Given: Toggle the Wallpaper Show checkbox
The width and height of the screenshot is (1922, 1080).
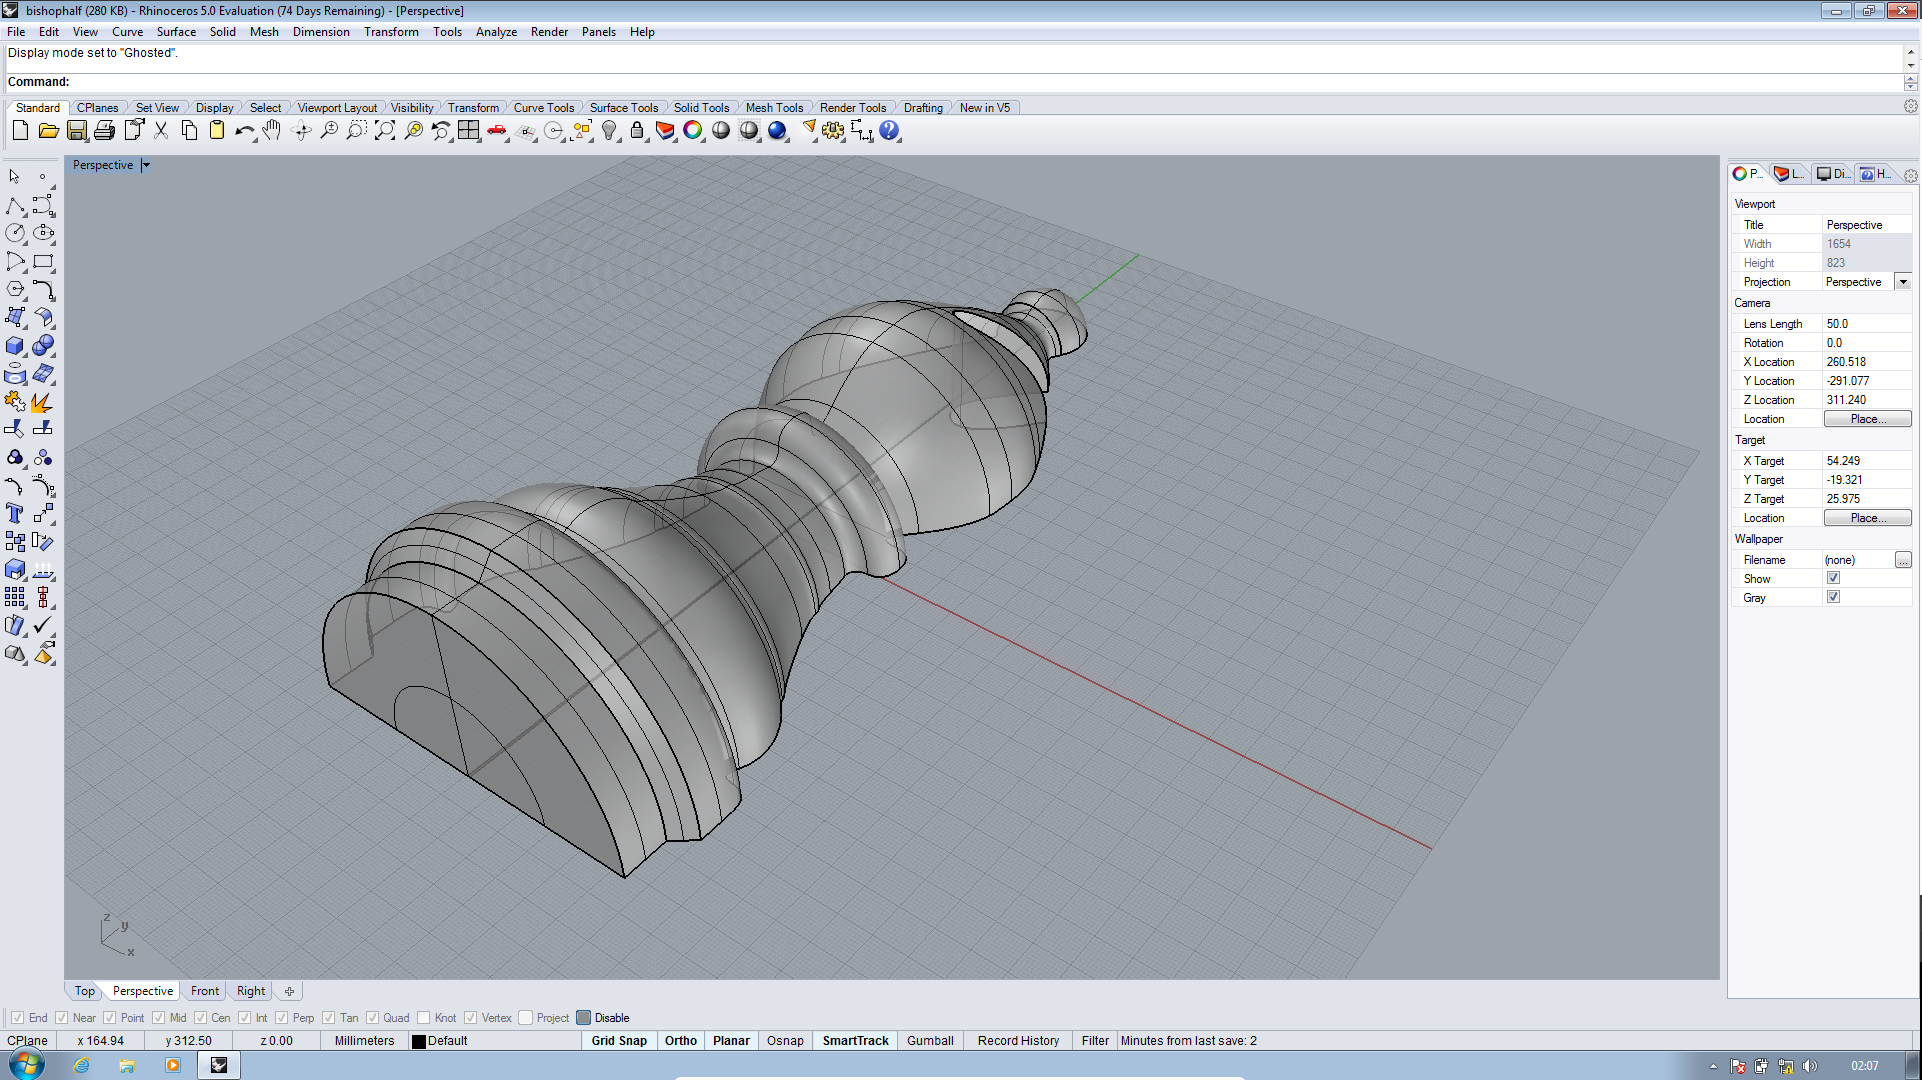Looking at the screenshot, I should click(x=1833, y=578).
